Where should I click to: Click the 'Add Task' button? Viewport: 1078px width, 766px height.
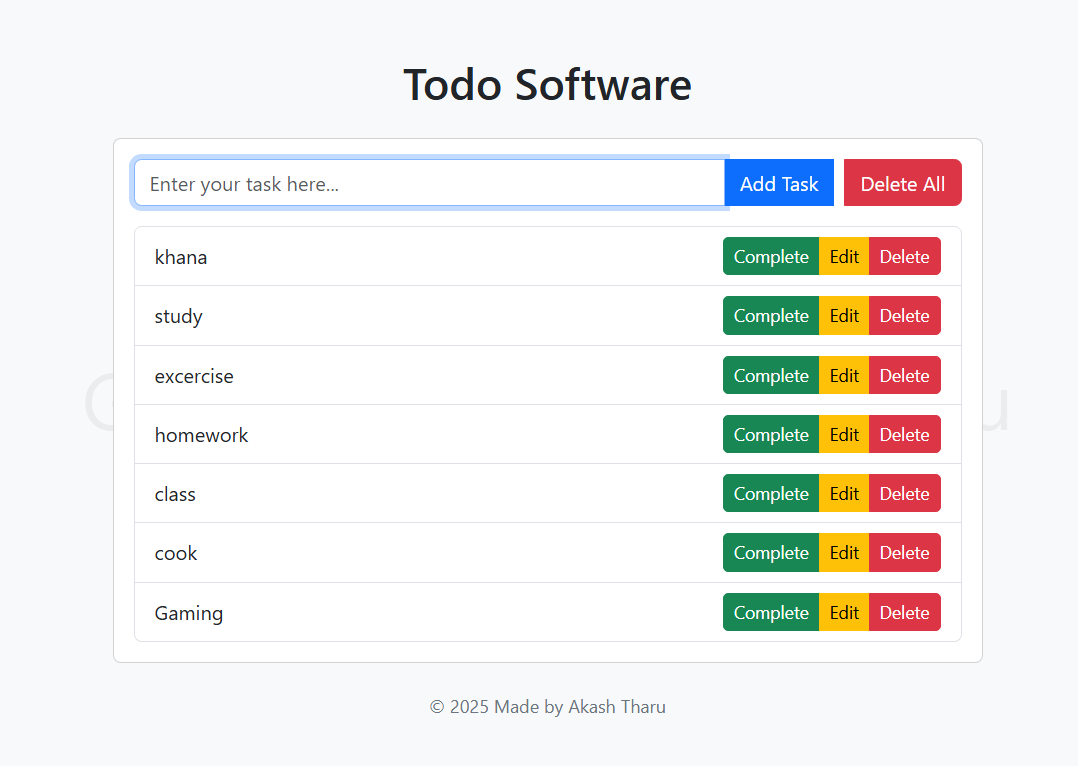[x=779, y=183]
